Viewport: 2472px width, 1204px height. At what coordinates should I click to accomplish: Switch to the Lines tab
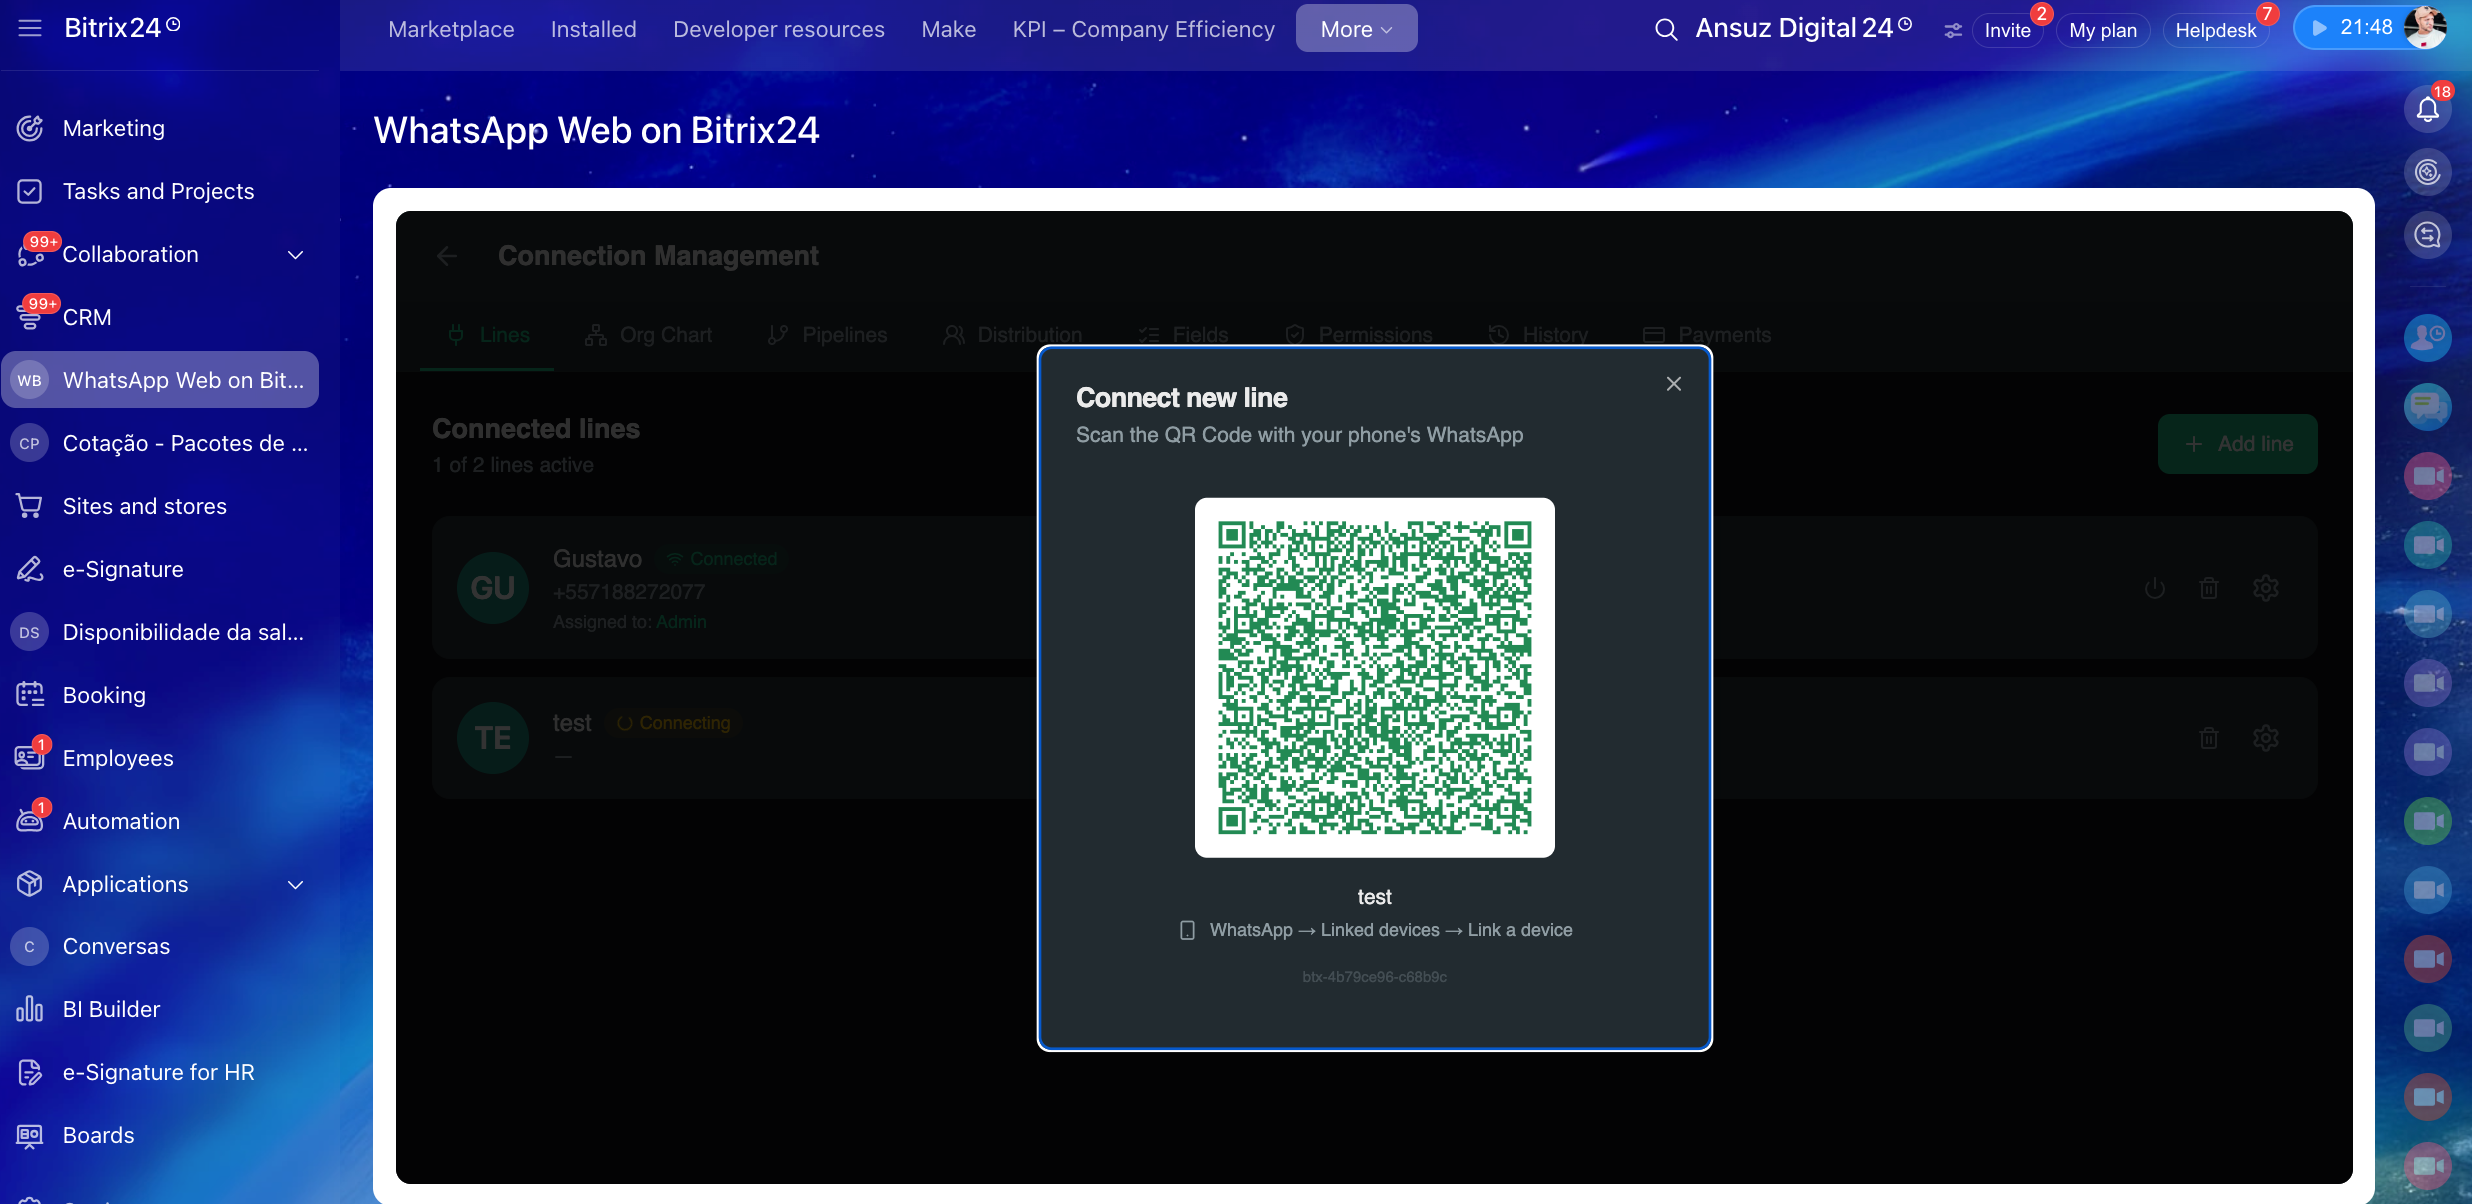488,335
